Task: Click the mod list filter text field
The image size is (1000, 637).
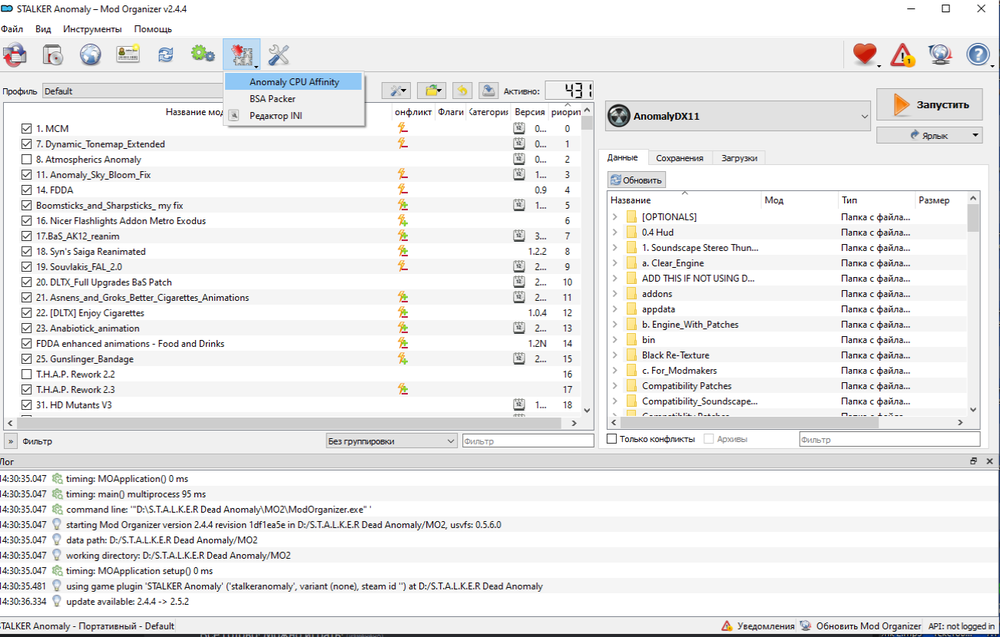Action: (526, 441)
